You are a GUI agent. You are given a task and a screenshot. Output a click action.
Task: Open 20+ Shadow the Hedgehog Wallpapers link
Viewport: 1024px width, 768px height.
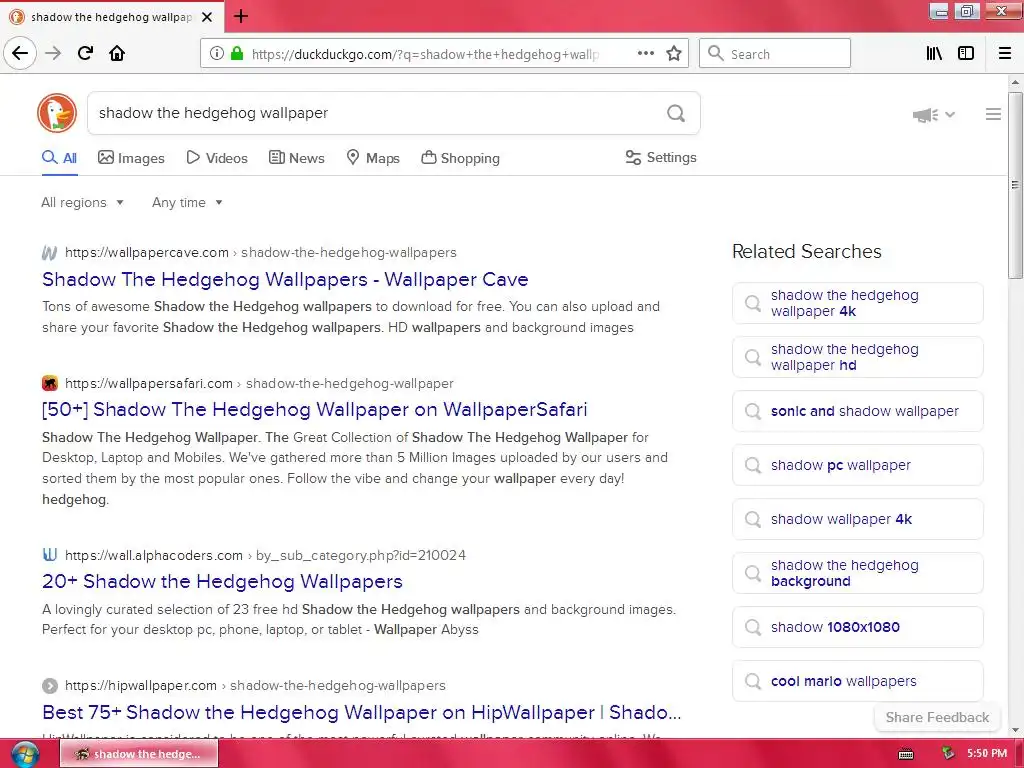pos(222,581)
